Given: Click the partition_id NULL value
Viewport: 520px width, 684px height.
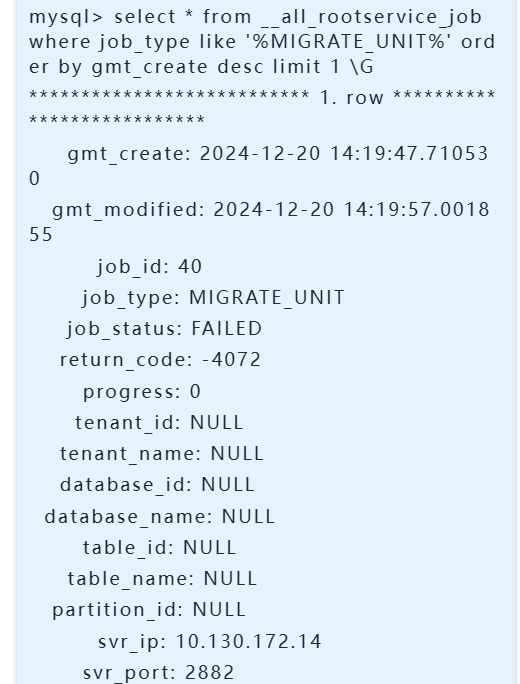Looking at the screenshot, I should coord(219,610).
